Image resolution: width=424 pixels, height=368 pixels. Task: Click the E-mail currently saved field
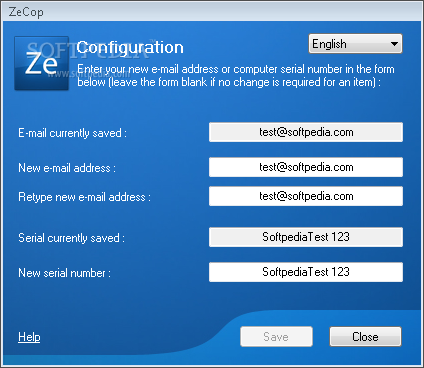[x=306, y=132]
